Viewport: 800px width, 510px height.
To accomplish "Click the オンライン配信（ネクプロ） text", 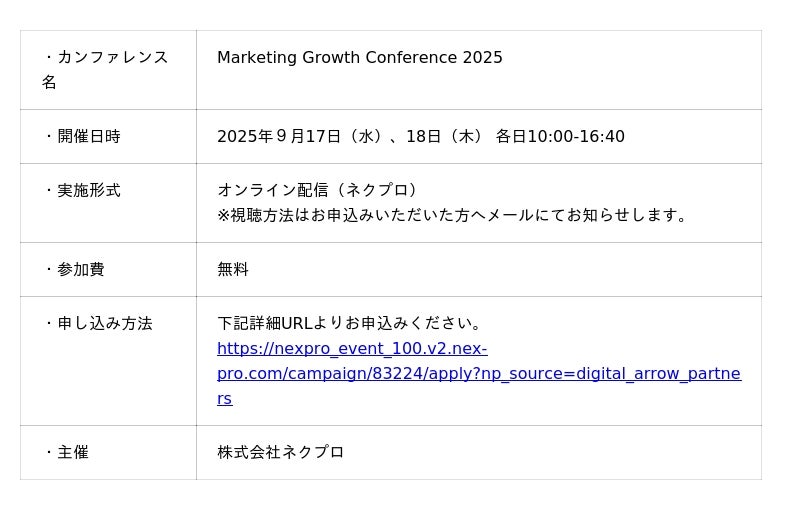I will click(x=318, y=190).
